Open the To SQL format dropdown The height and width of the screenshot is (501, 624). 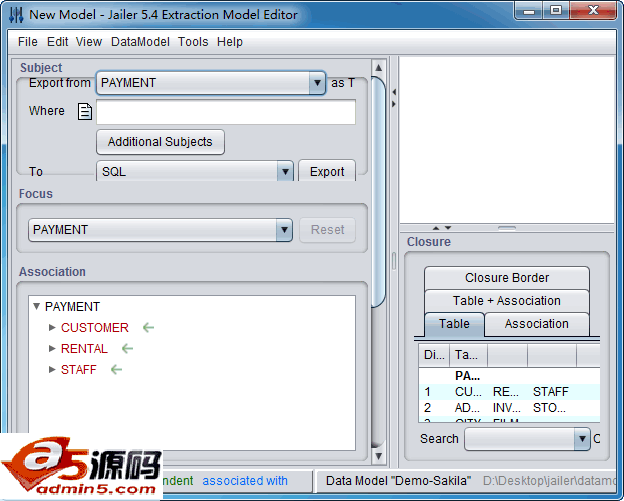click(285, 172)
